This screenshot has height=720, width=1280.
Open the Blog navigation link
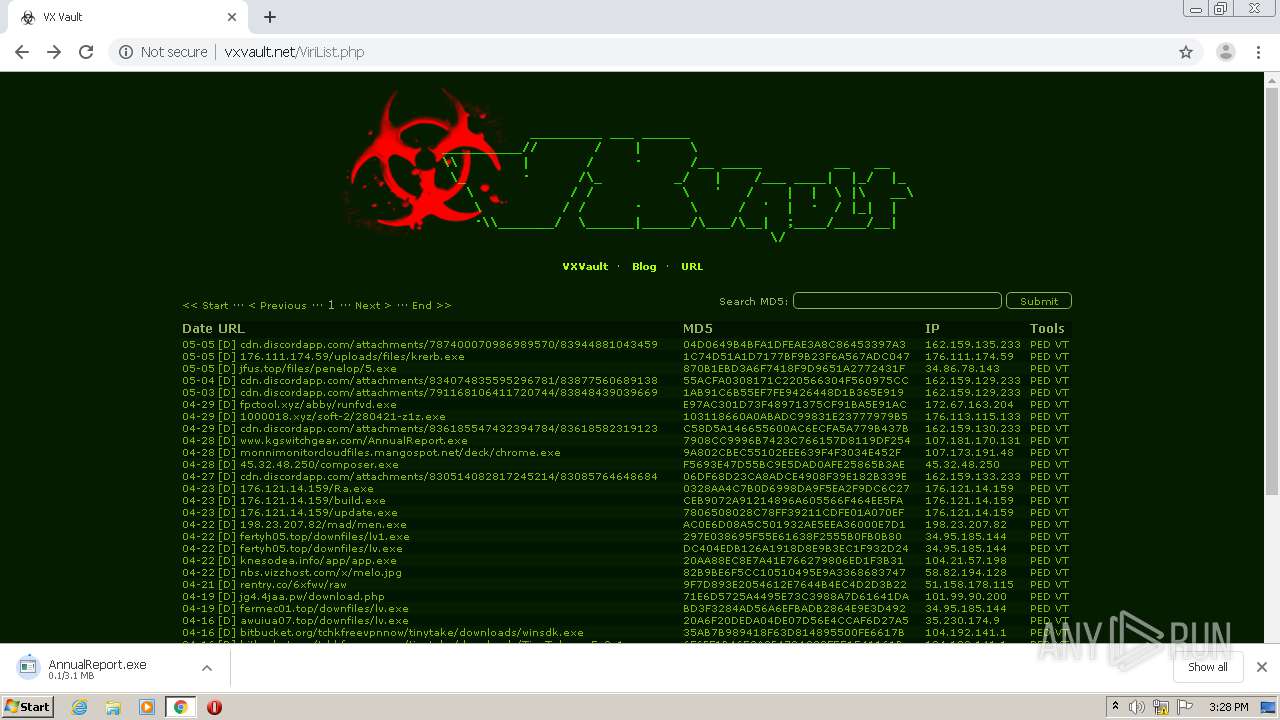coord(644,267)
